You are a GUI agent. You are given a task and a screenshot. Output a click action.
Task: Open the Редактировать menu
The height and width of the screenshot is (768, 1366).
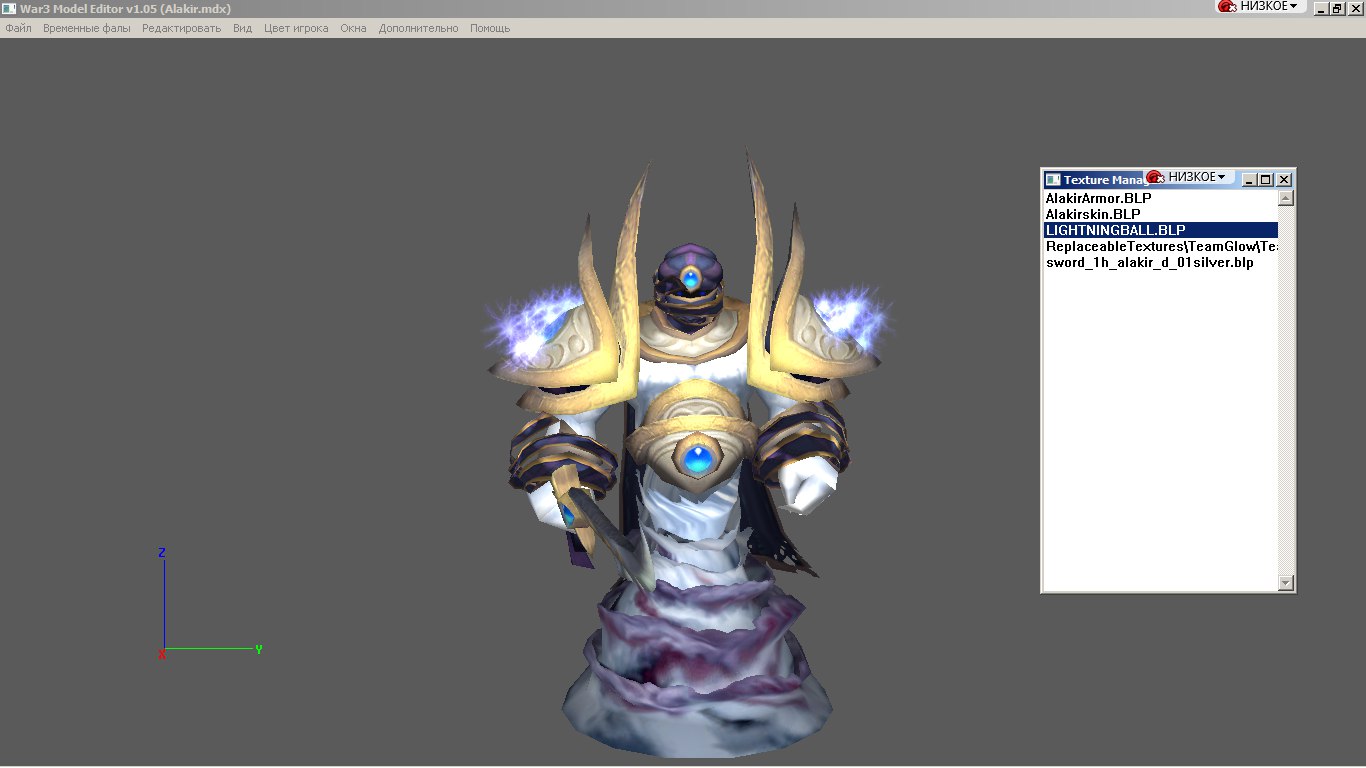pos(181,28)
